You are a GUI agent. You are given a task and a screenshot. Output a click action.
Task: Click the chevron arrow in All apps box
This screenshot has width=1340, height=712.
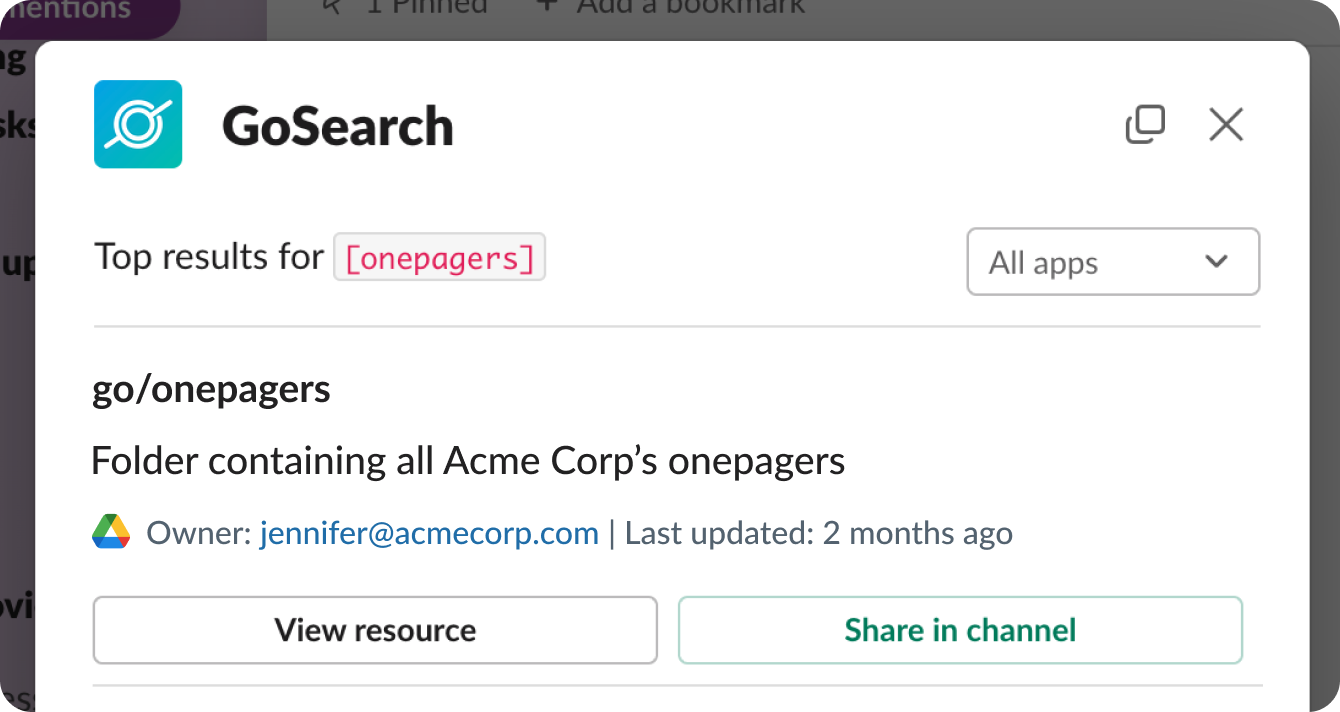[x=1216, y=262]
